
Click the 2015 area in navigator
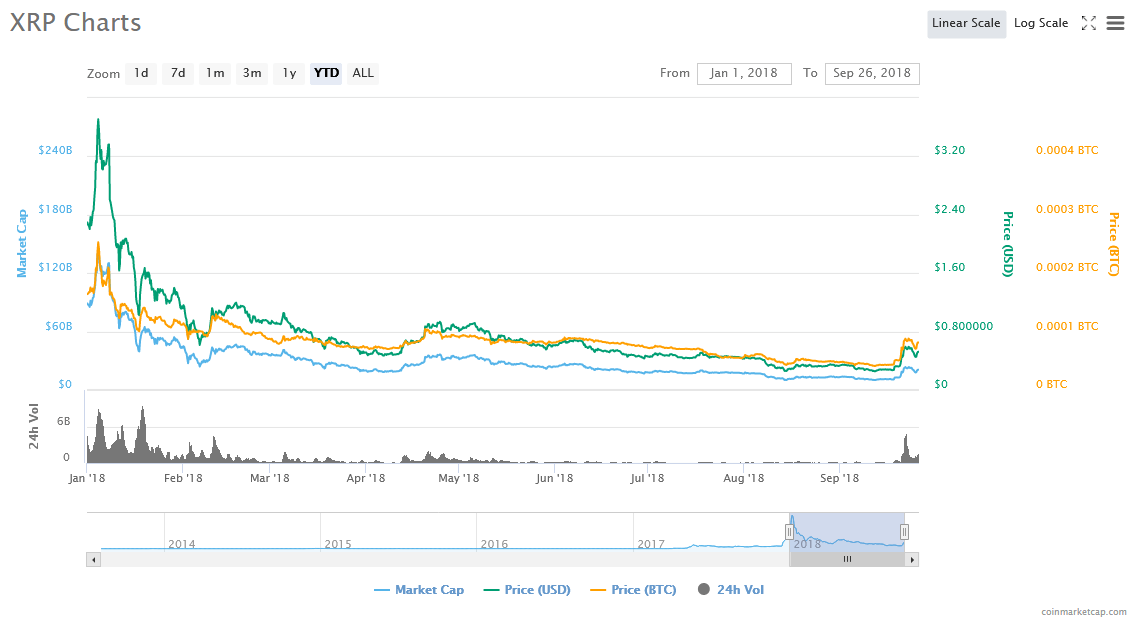[338, 544]
